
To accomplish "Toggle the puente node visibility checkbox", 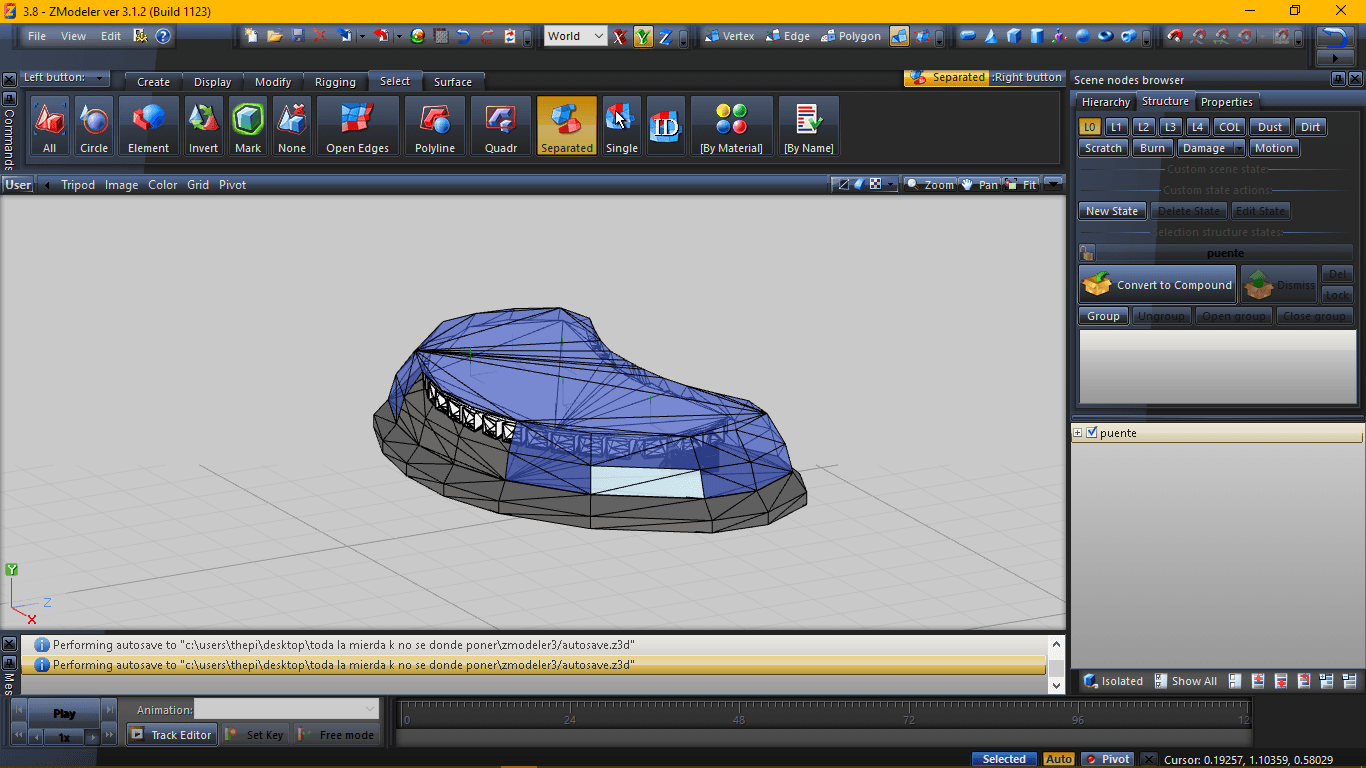I will pos(1092,433).
